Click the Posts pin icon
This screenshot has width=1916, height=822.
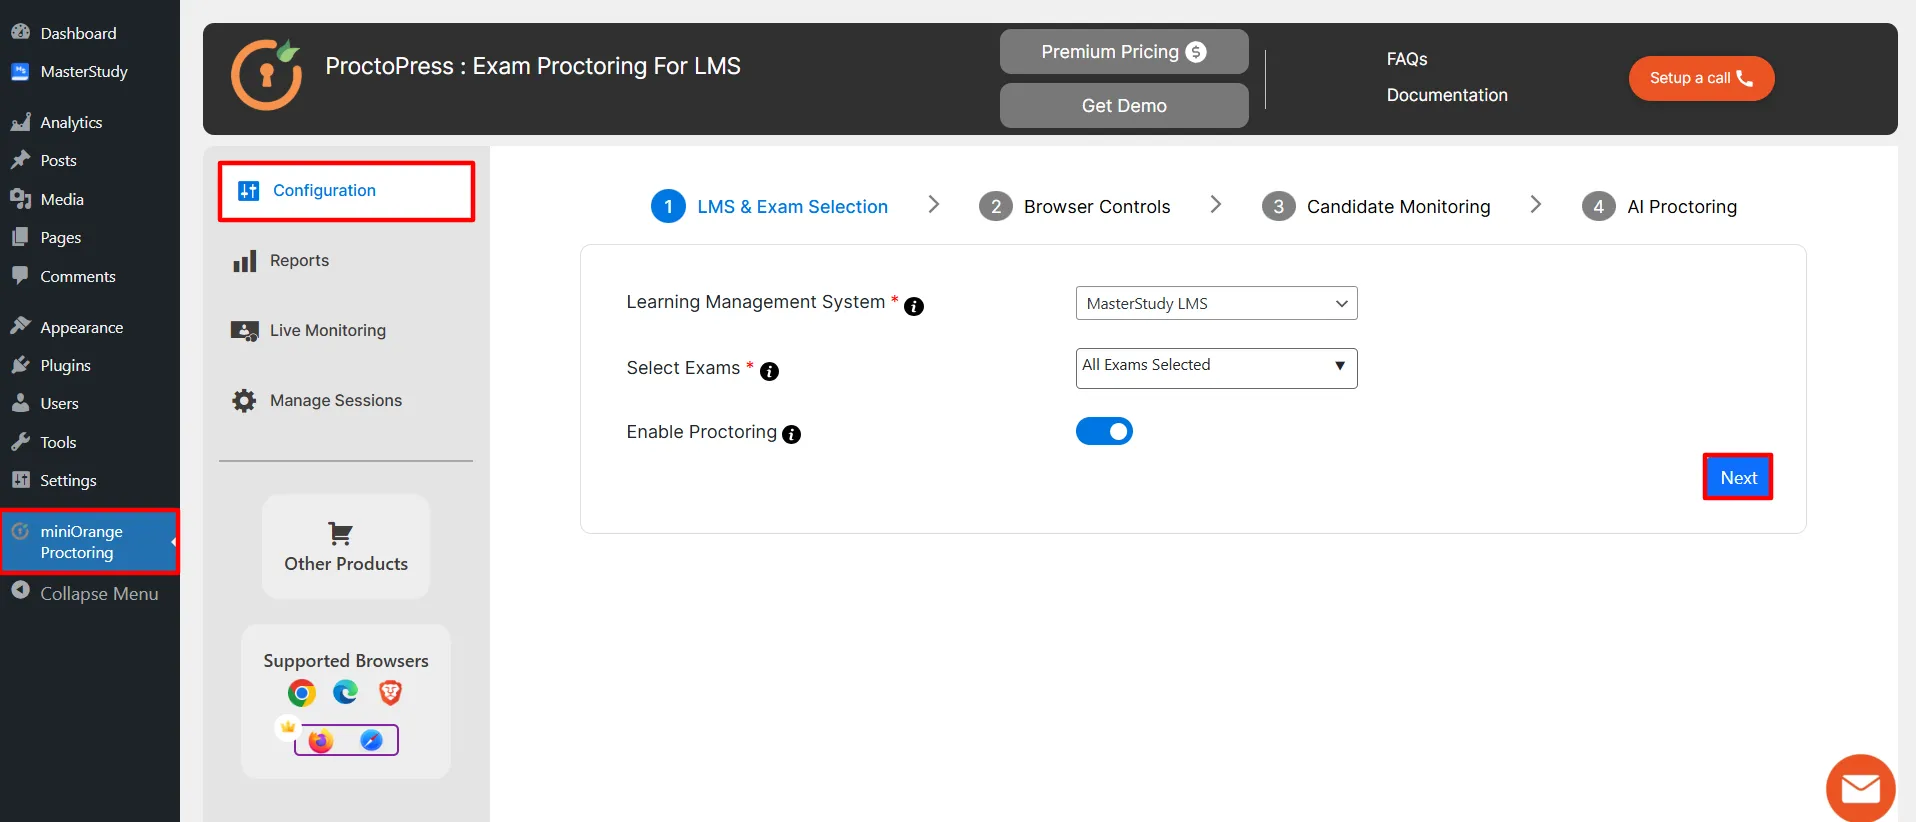pyautogui.click(x=20, y=160)
